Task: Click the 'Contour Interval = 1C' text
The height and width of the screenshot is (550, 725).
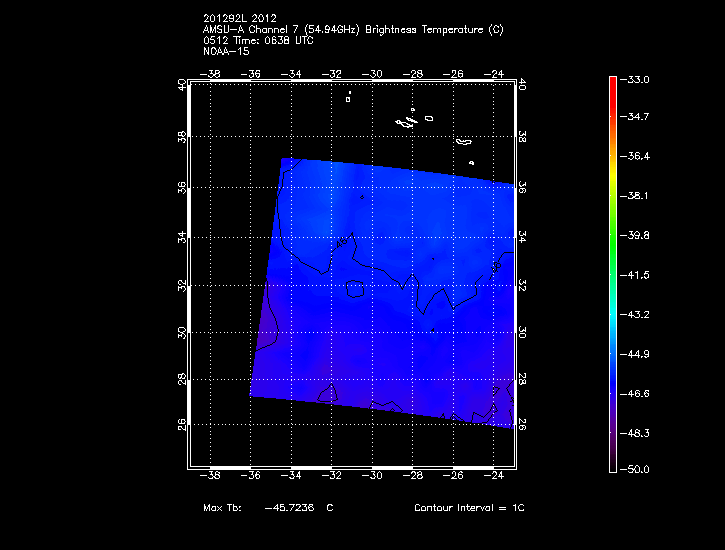Action: pyautogui.click(x=469, y=508)
